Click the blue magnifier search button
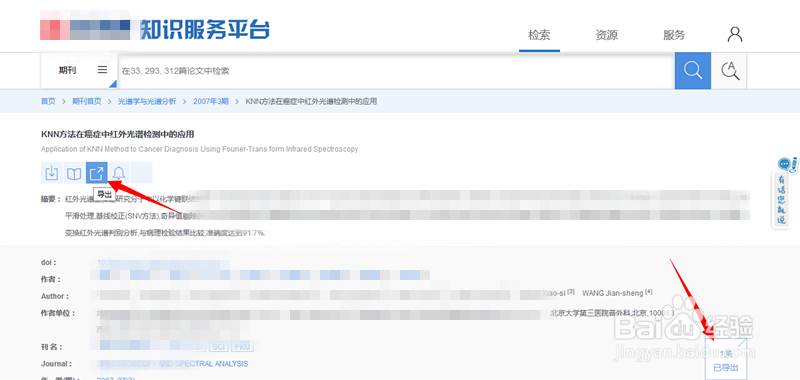 692,70
